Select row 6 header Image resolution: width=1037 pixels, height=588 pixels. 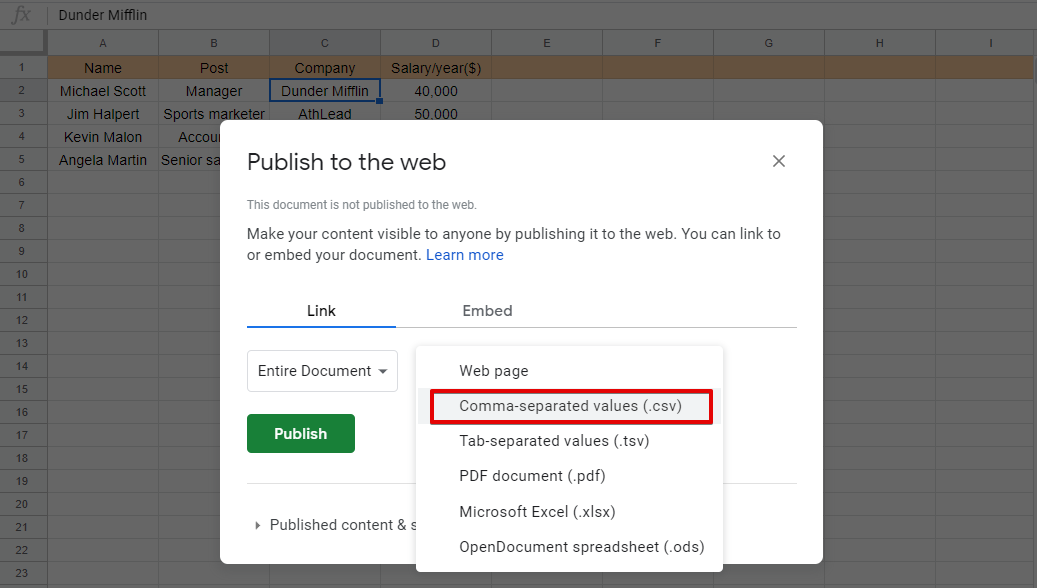click(22, 183)
